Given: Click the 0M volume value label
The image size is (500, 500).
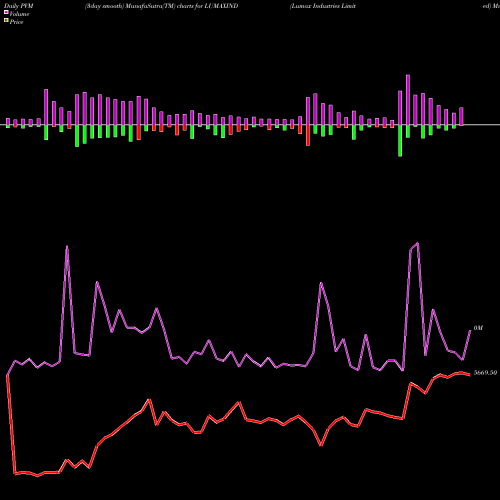Looking at the screenshot, I should pos(478,328).
